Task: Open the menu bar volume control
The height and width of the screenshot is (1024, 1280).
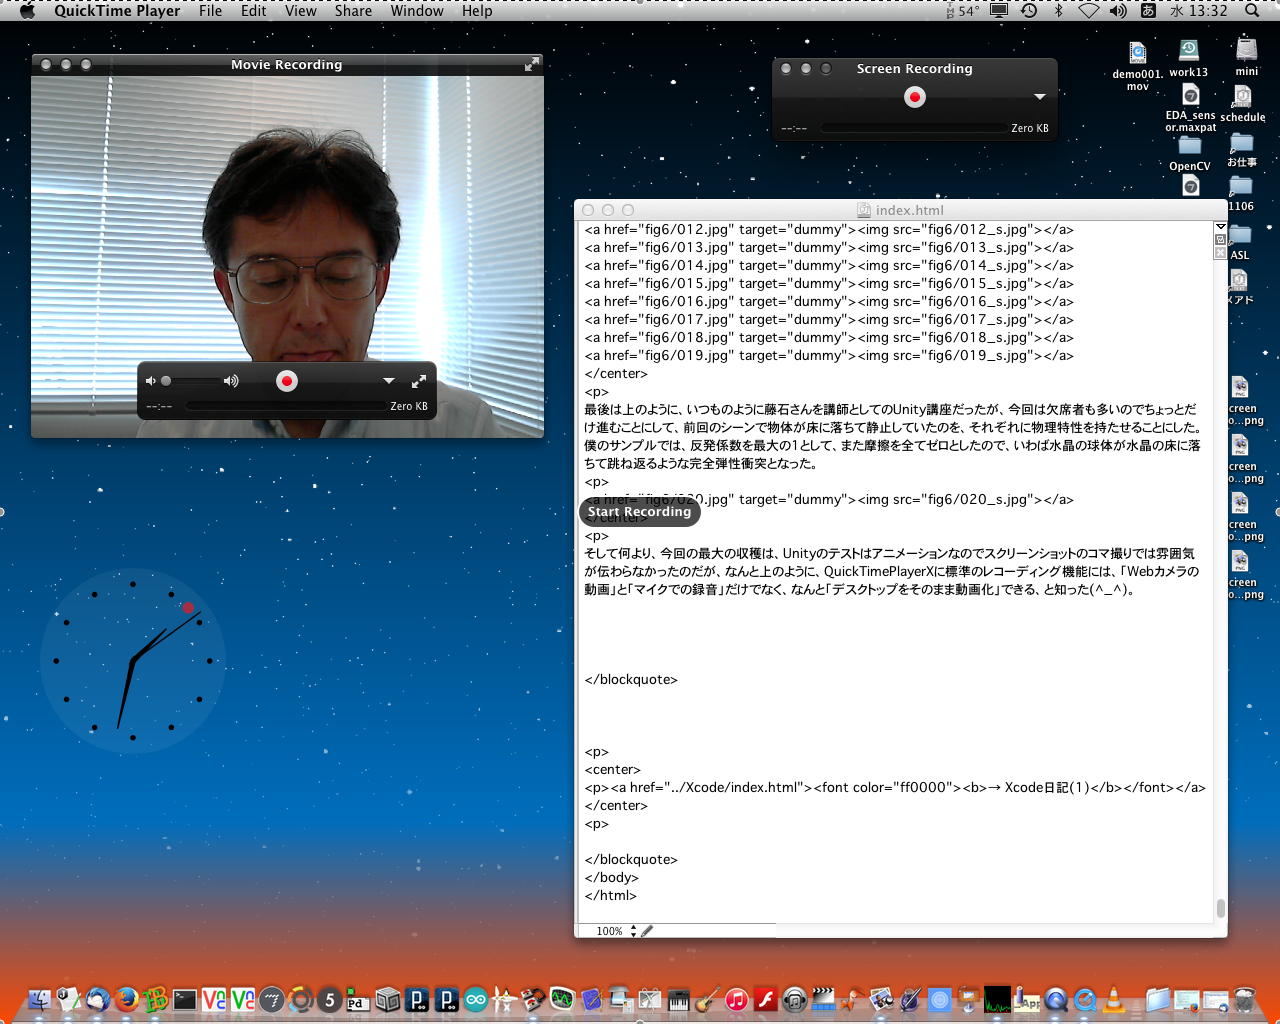Action: coord(1118,11)
